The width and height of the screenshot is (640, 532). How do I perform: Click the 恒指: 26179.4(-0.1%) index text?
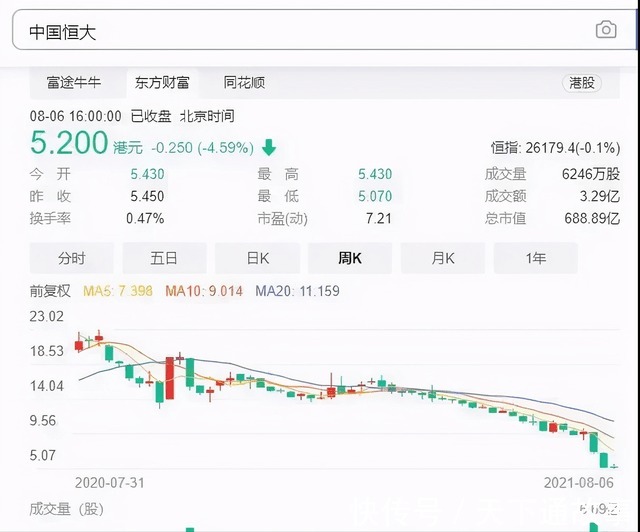point(556,148)
